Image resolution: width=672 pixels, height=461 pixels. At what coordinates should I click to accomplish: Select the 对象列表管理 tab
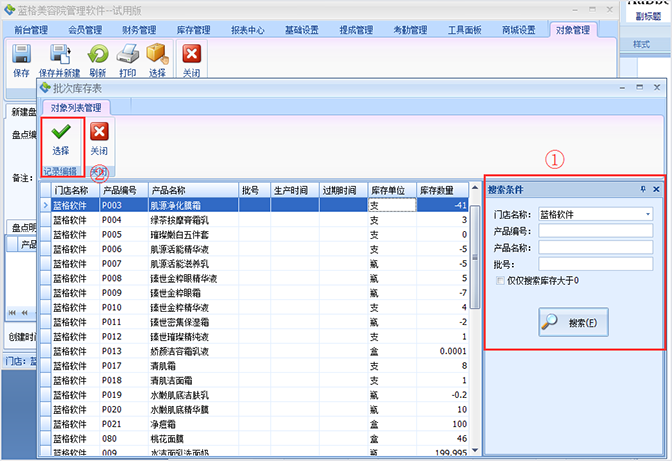pyautogui.click(x=76, y=108)
